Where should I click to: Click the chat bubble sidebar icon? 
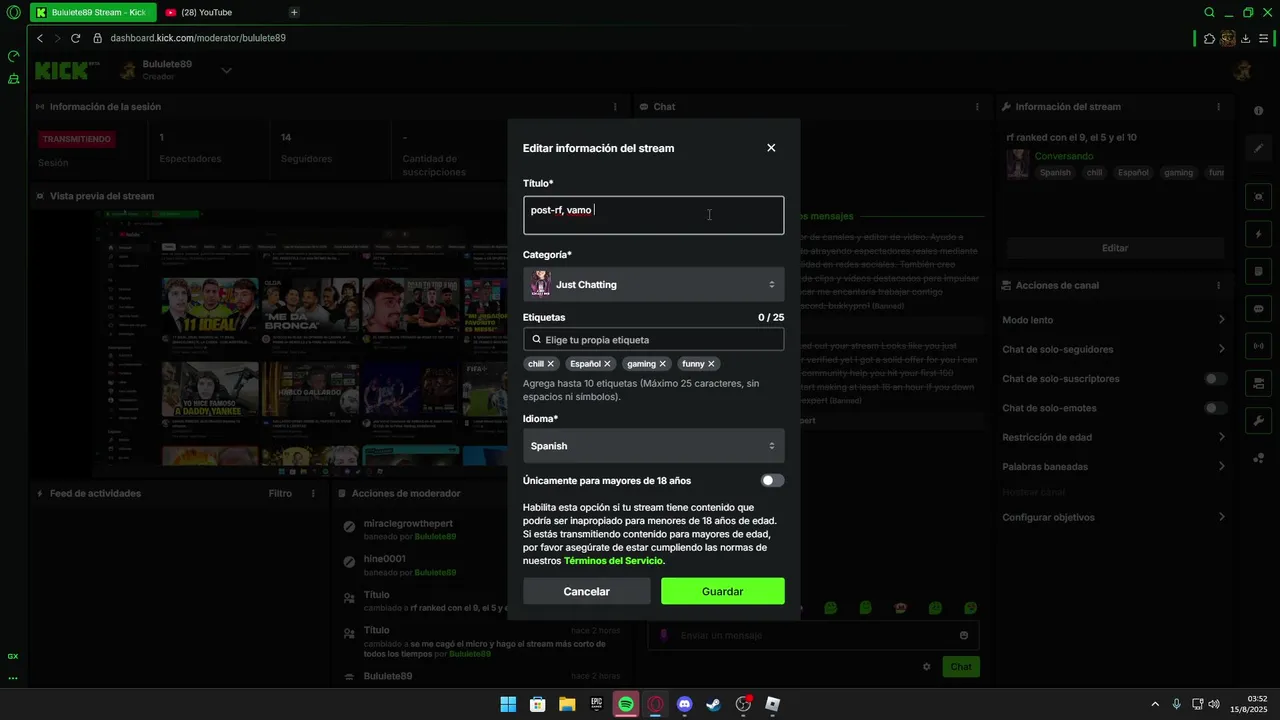[1258, 309]
